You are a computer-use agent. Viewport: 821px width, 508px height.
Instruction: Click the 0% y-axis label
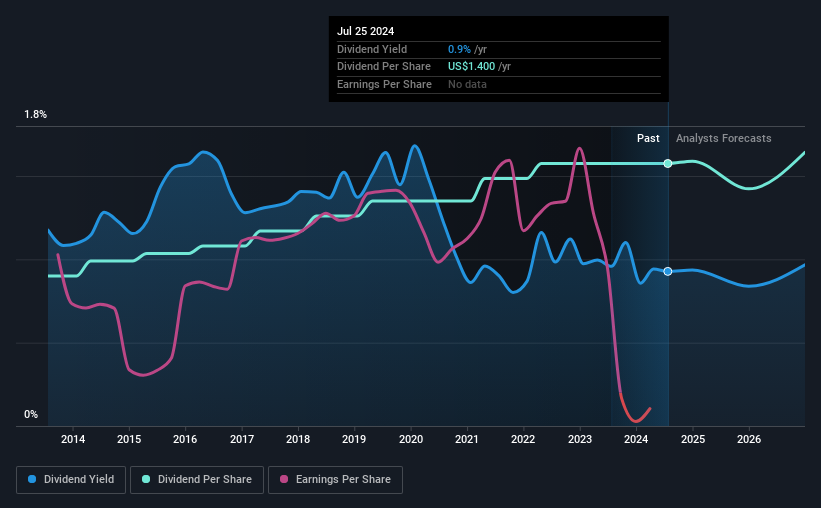click(x=31, y=415)
